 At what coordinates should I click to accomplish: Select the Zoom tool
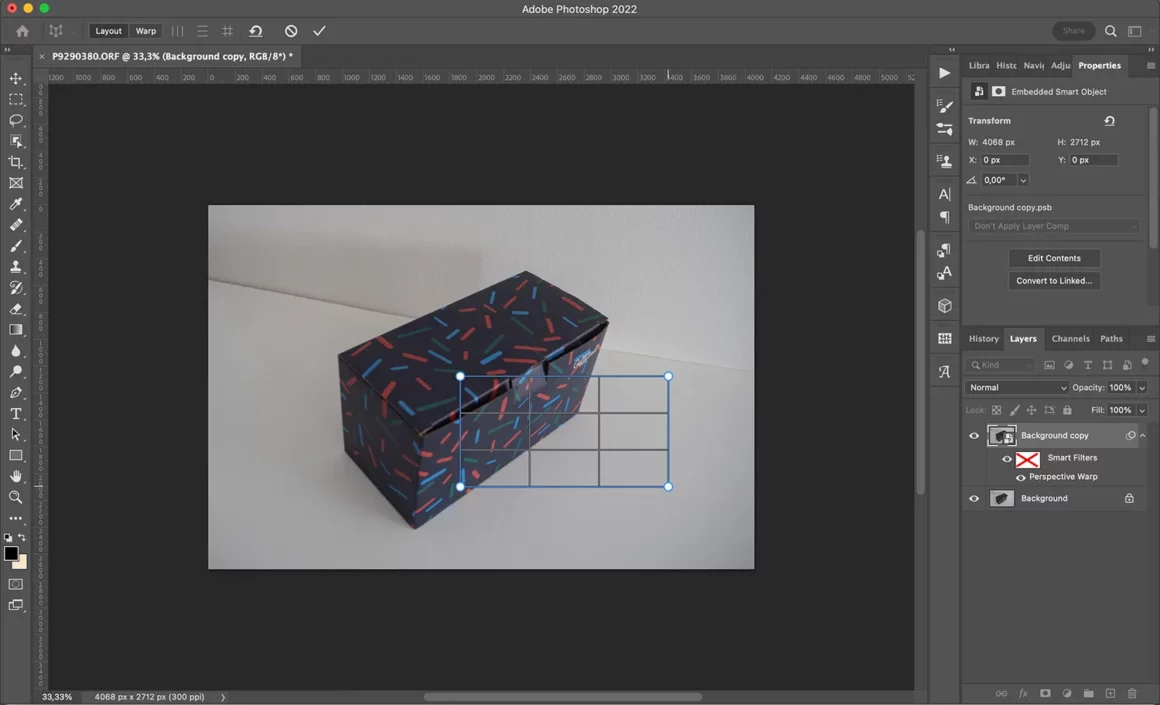pyautogui.click(x=16, y=497)
